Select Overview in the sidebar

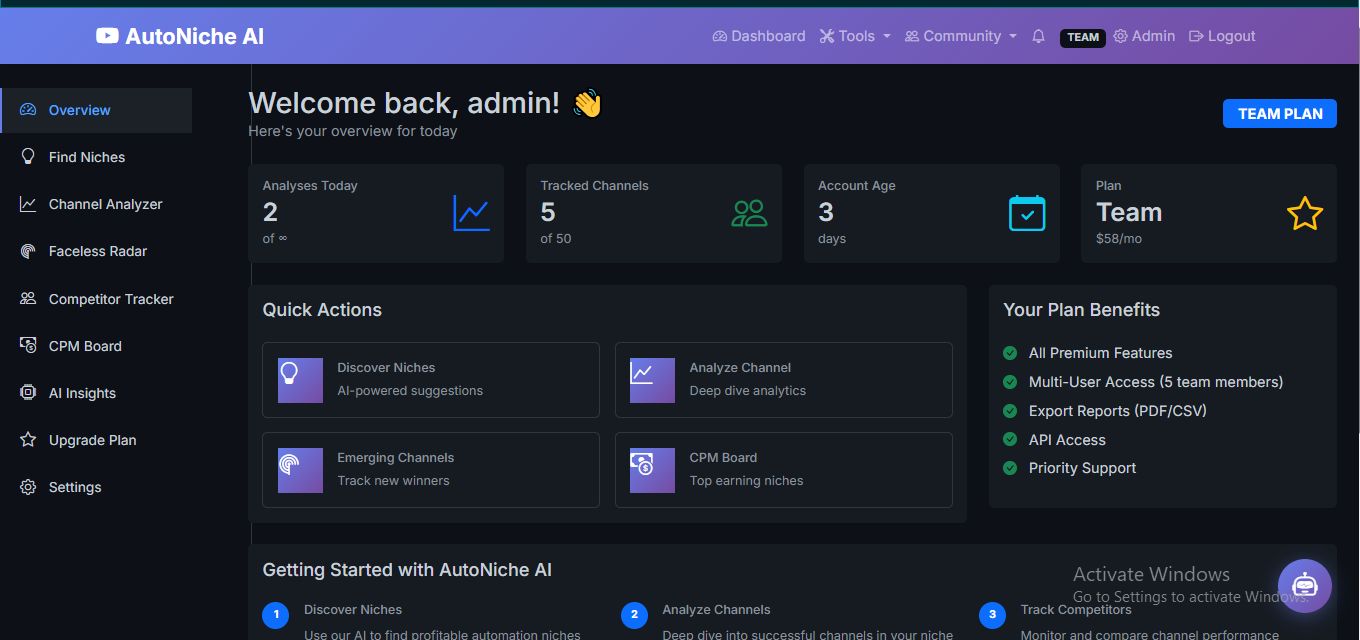97,110
